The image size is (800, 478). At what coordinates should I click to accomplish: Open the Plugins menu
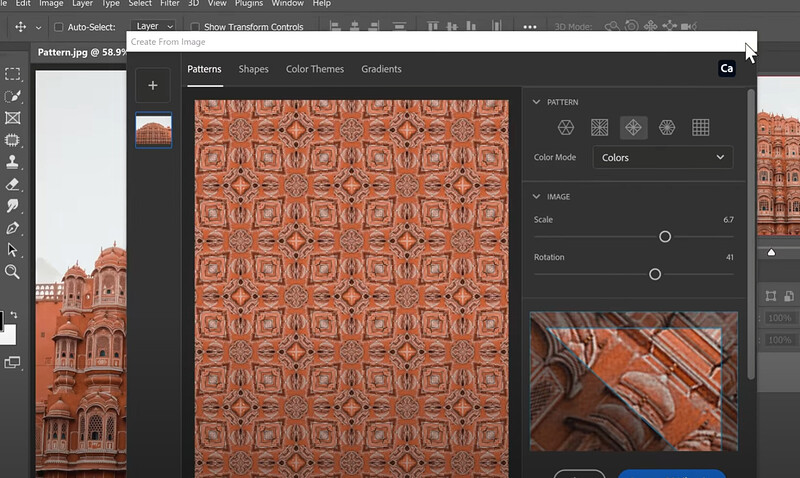click(x=249, y=3)
